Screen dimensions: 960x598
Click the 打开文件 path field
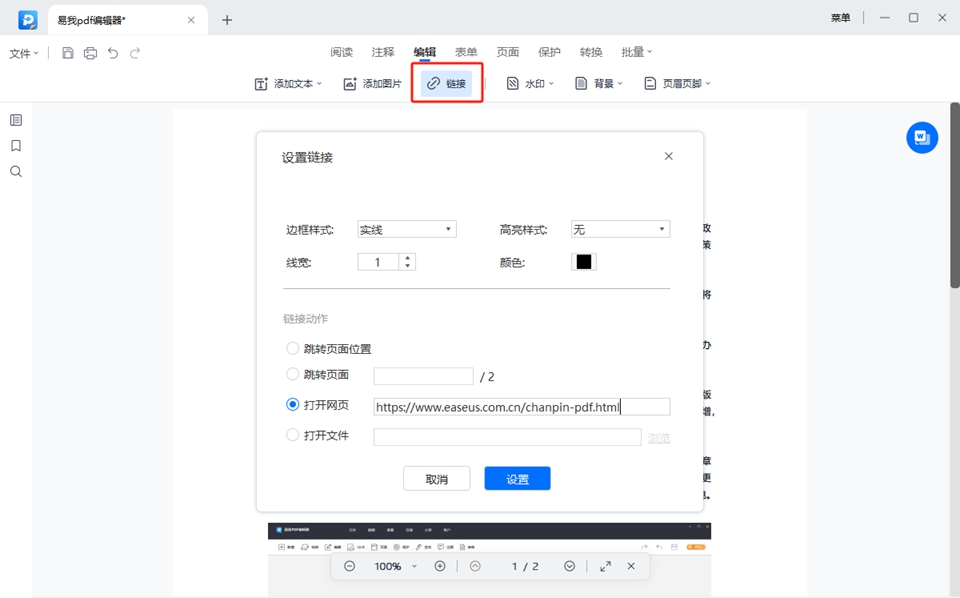(x=507, y=437)
